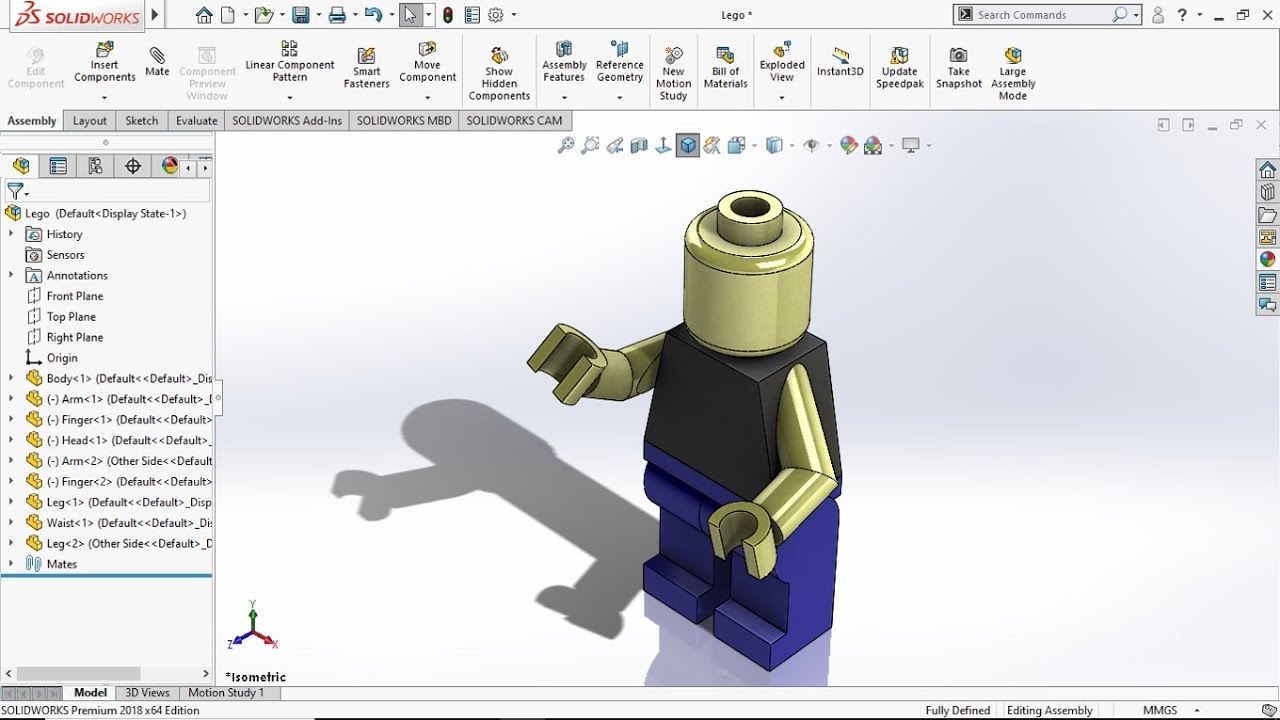Screen dimensions: 1280x720
Task: Open the Design Library task pane tab
Action: (x=1267, y=192)
